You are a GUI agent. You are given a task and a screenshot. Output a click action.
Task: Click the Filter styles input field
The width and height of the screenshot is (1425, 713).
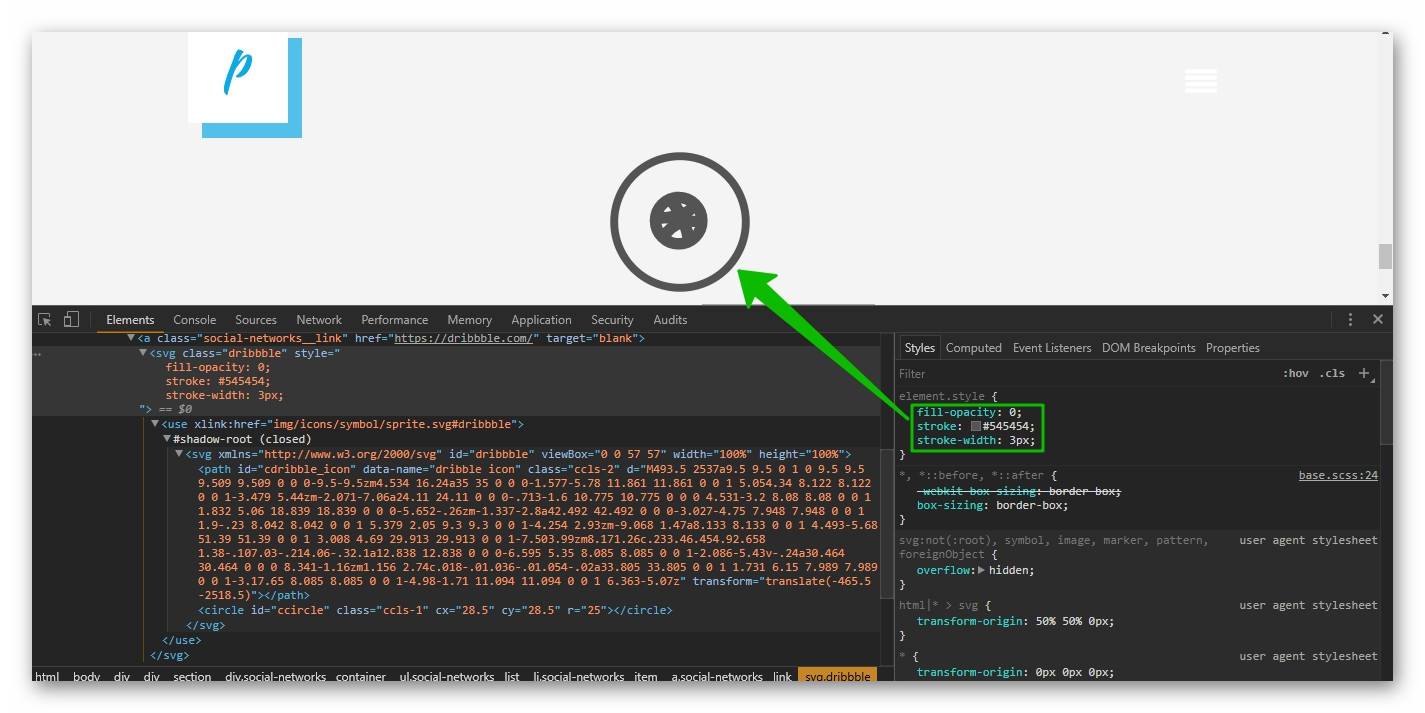coord(1085,373)
